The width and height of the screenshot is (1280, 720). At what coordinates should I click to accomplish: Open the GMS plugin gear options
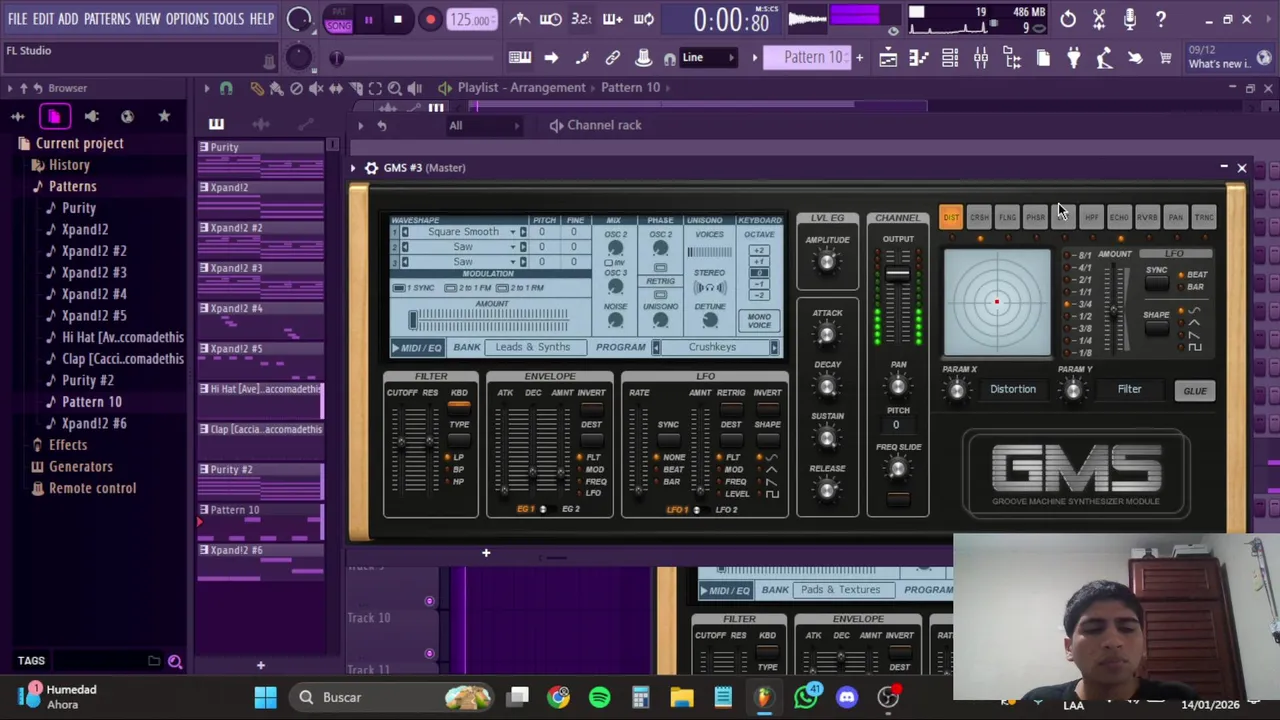(x=371, y=168)
